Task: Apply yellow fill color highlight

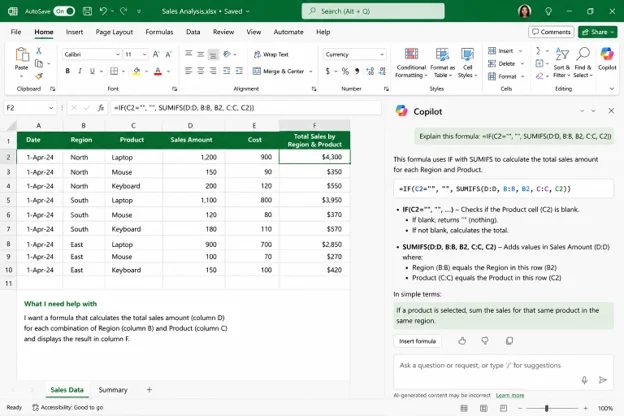Action: point(136,71)
